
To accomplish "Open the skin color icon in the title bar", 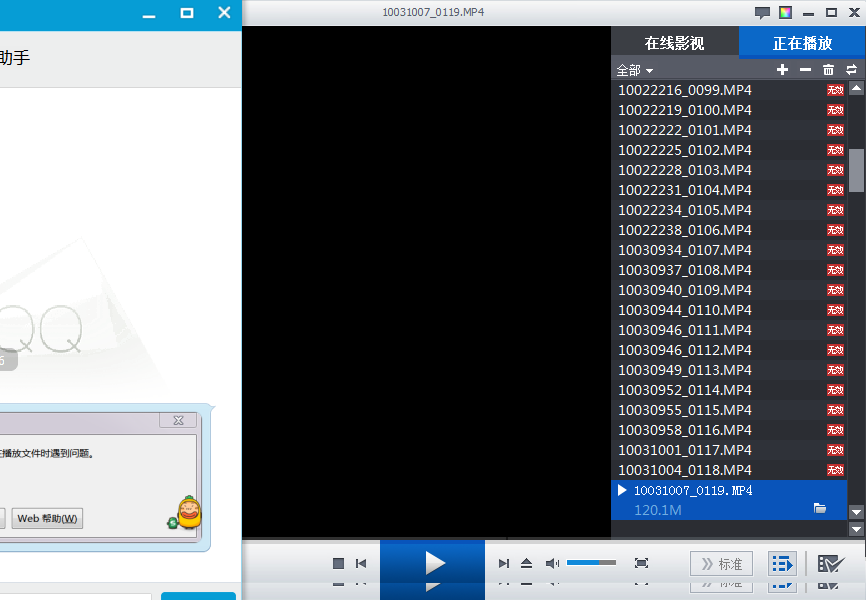I will pyautogui.click(x=785, y=12).
